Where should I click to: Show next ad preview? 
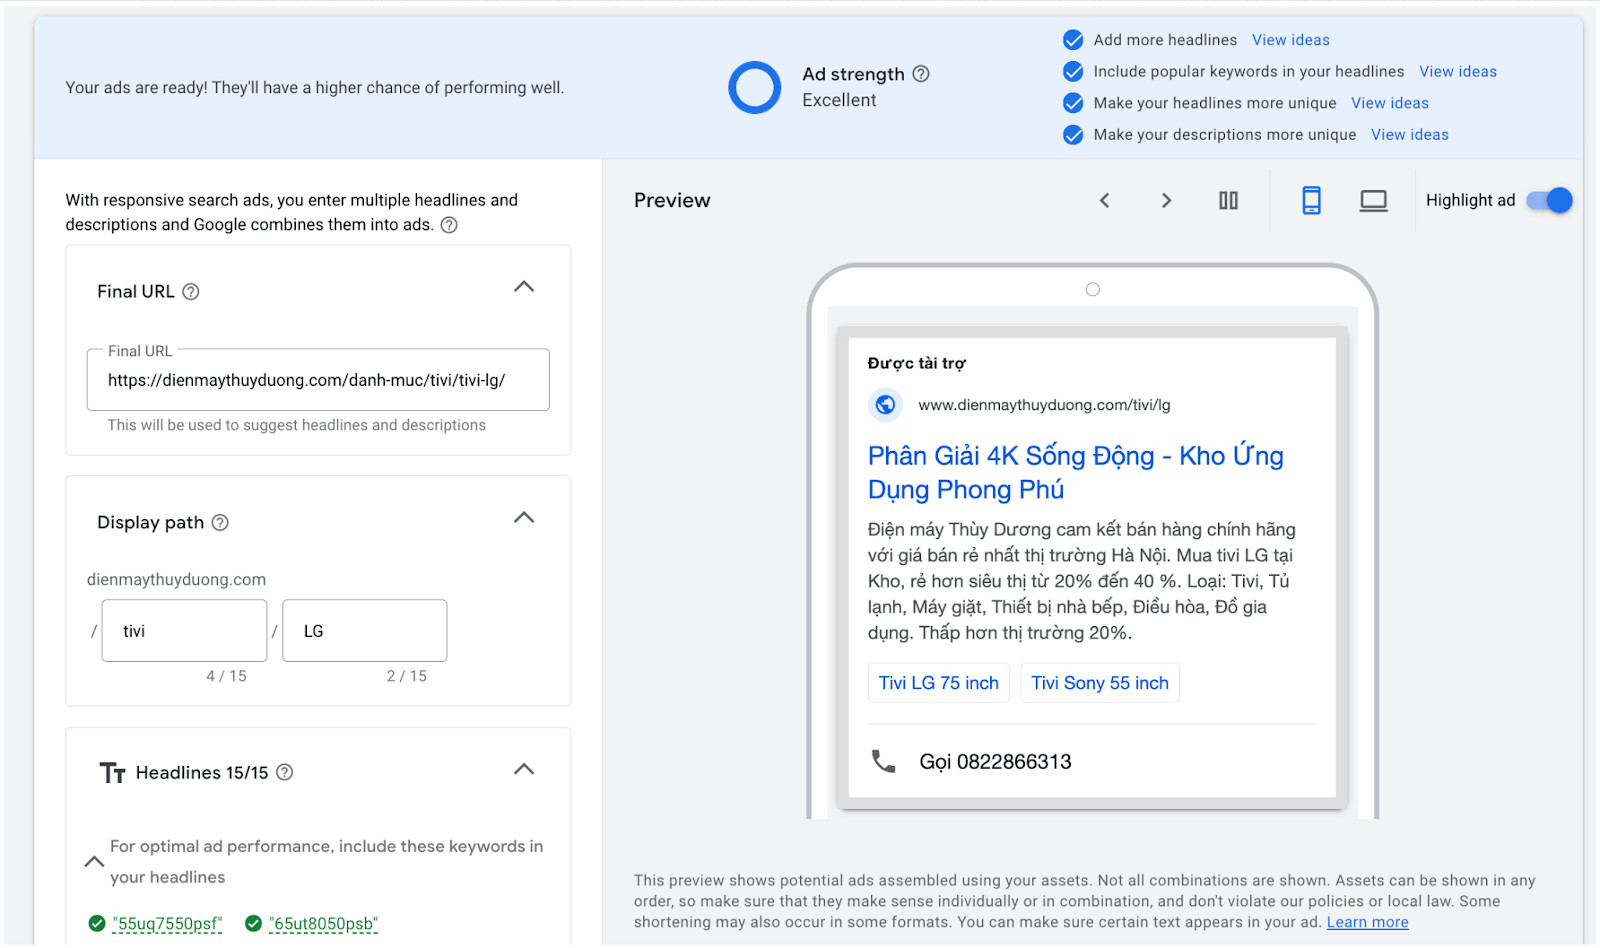1166,201
